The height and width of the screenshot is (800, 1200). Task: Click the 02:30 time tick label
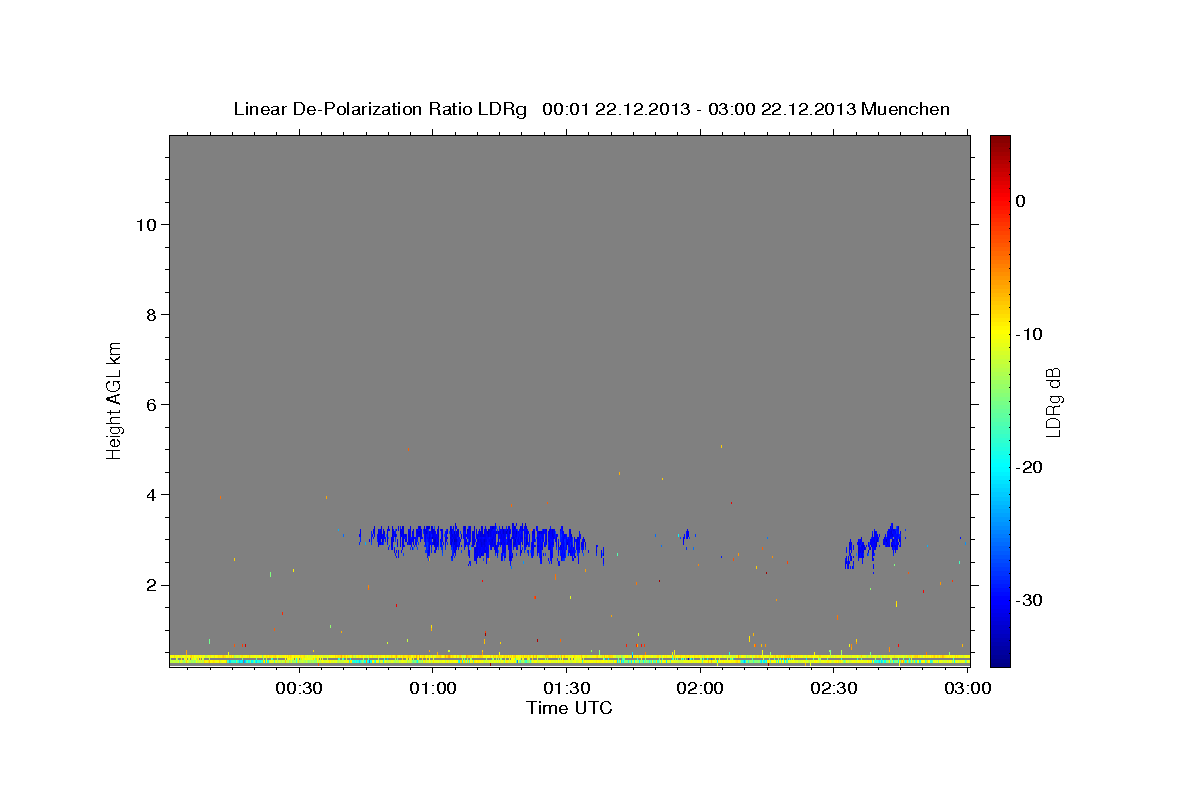point(834,689)
